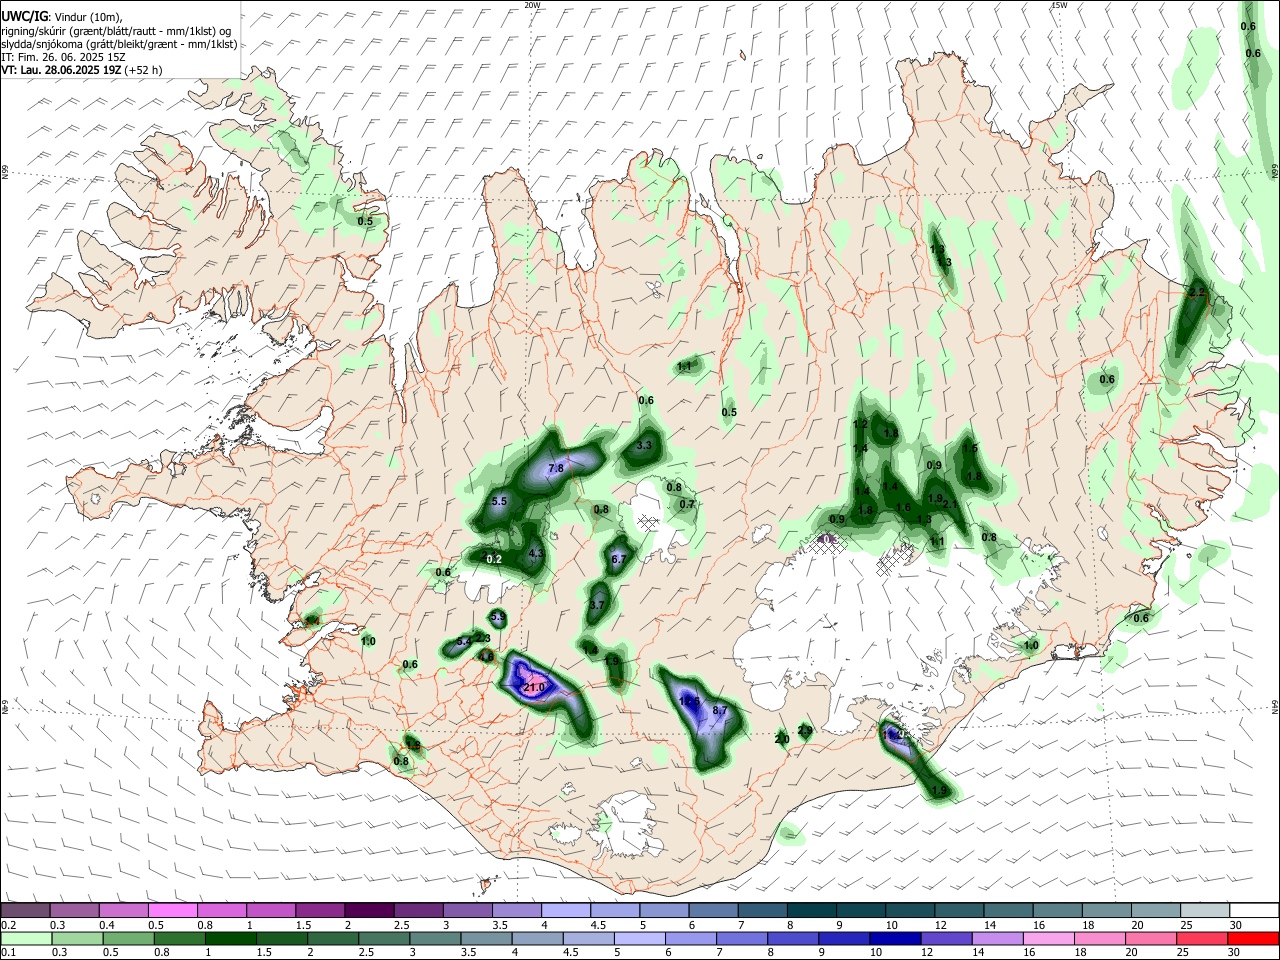Click the 2.3 rainfall label
Image resolution: width=1280 pixels, height=960 pixels.
(x=483, y=637)
